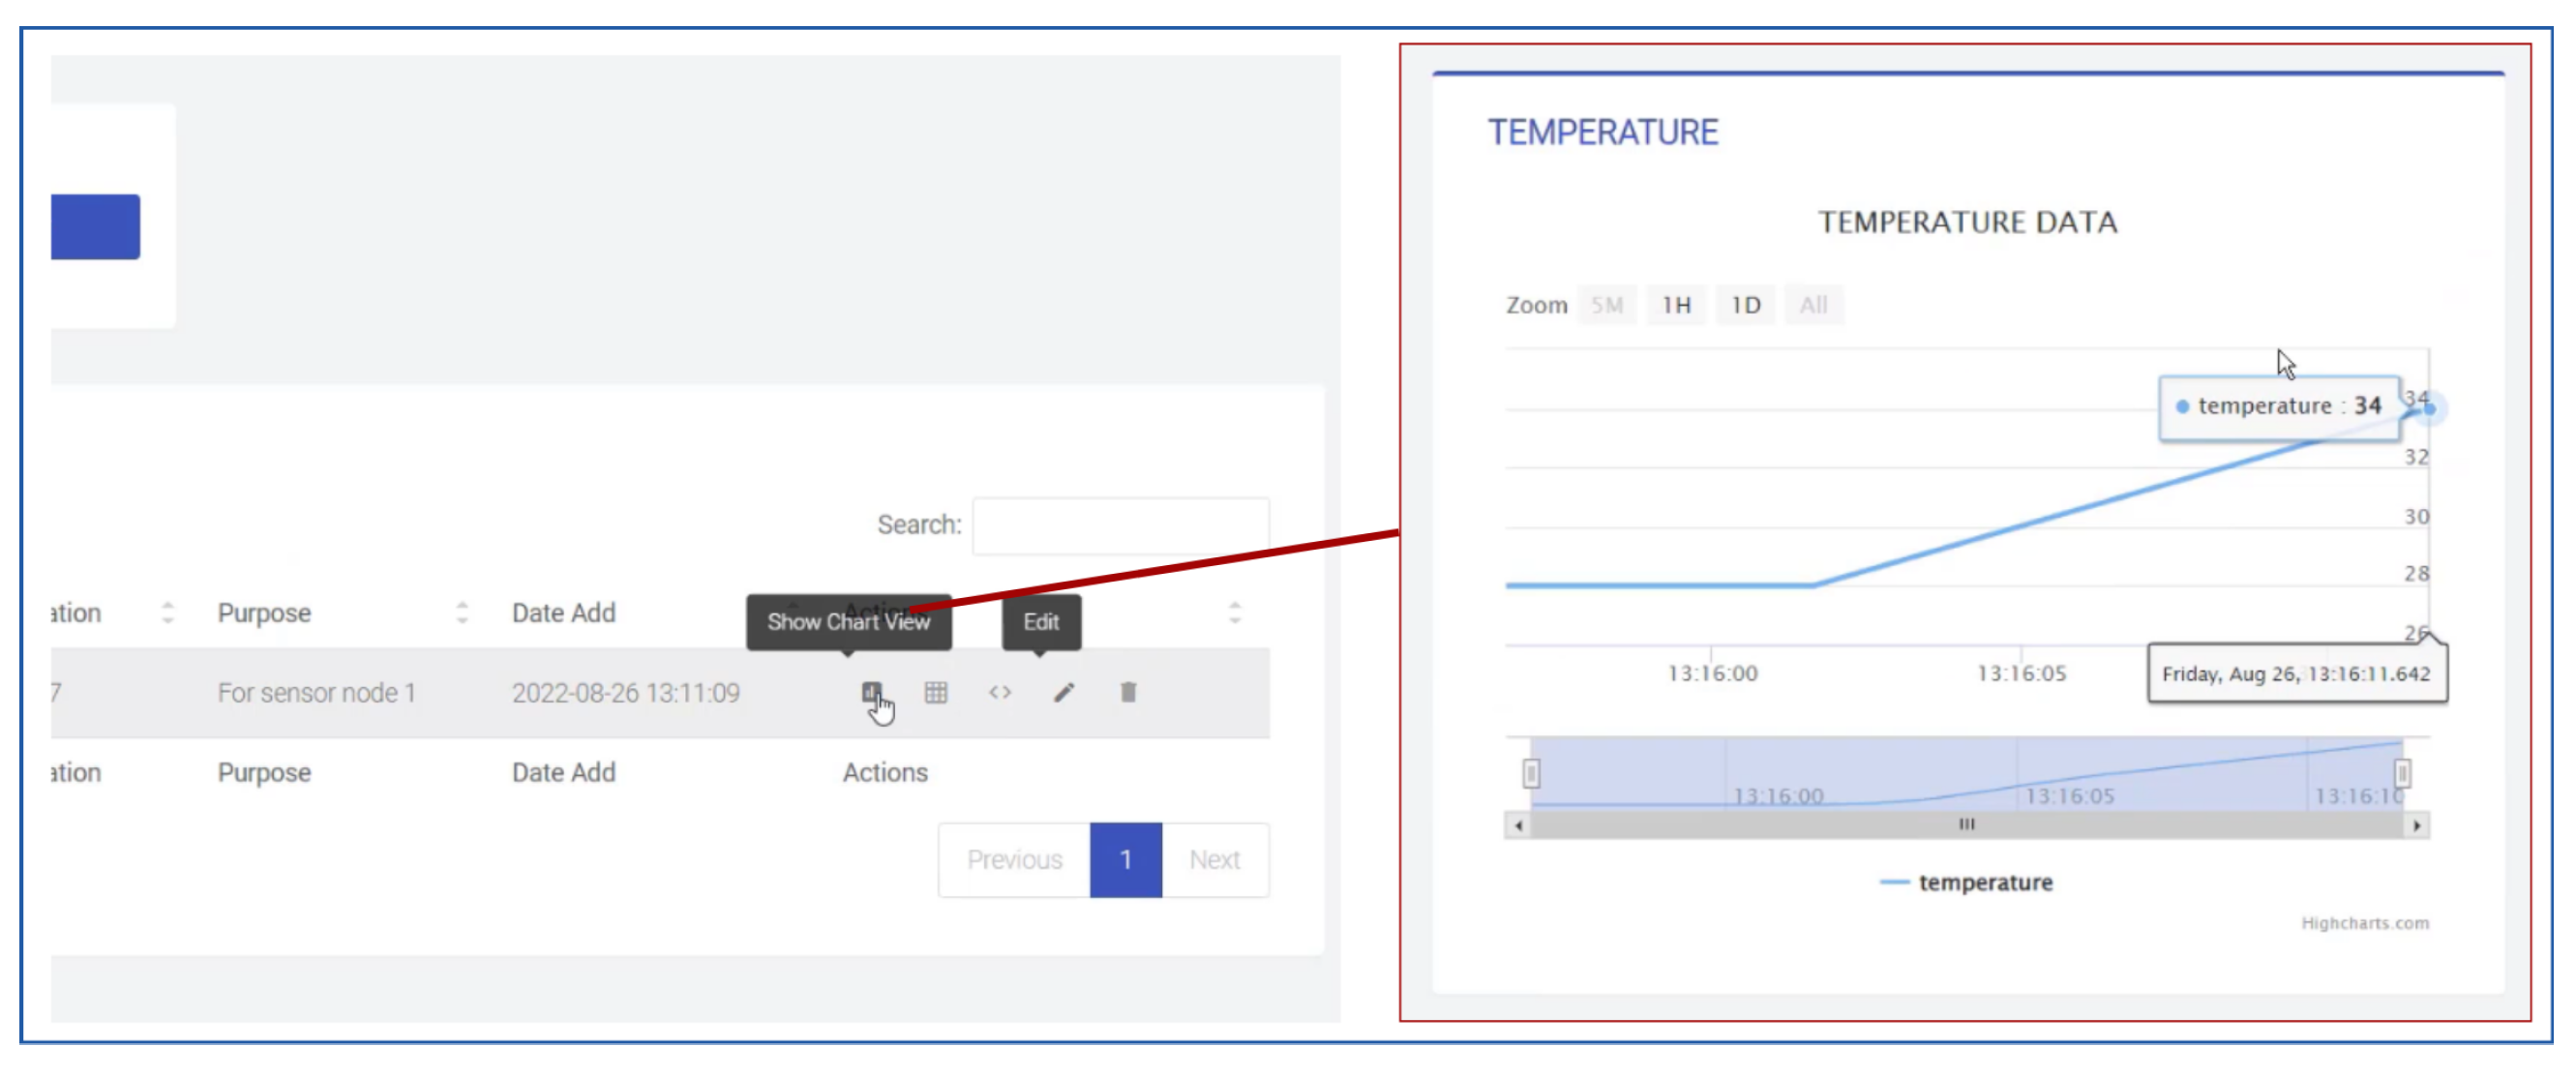This screenshot has width=2576, height=1077.
Task: Click the code brackets icon in Actions
Action: coord(999,692)
